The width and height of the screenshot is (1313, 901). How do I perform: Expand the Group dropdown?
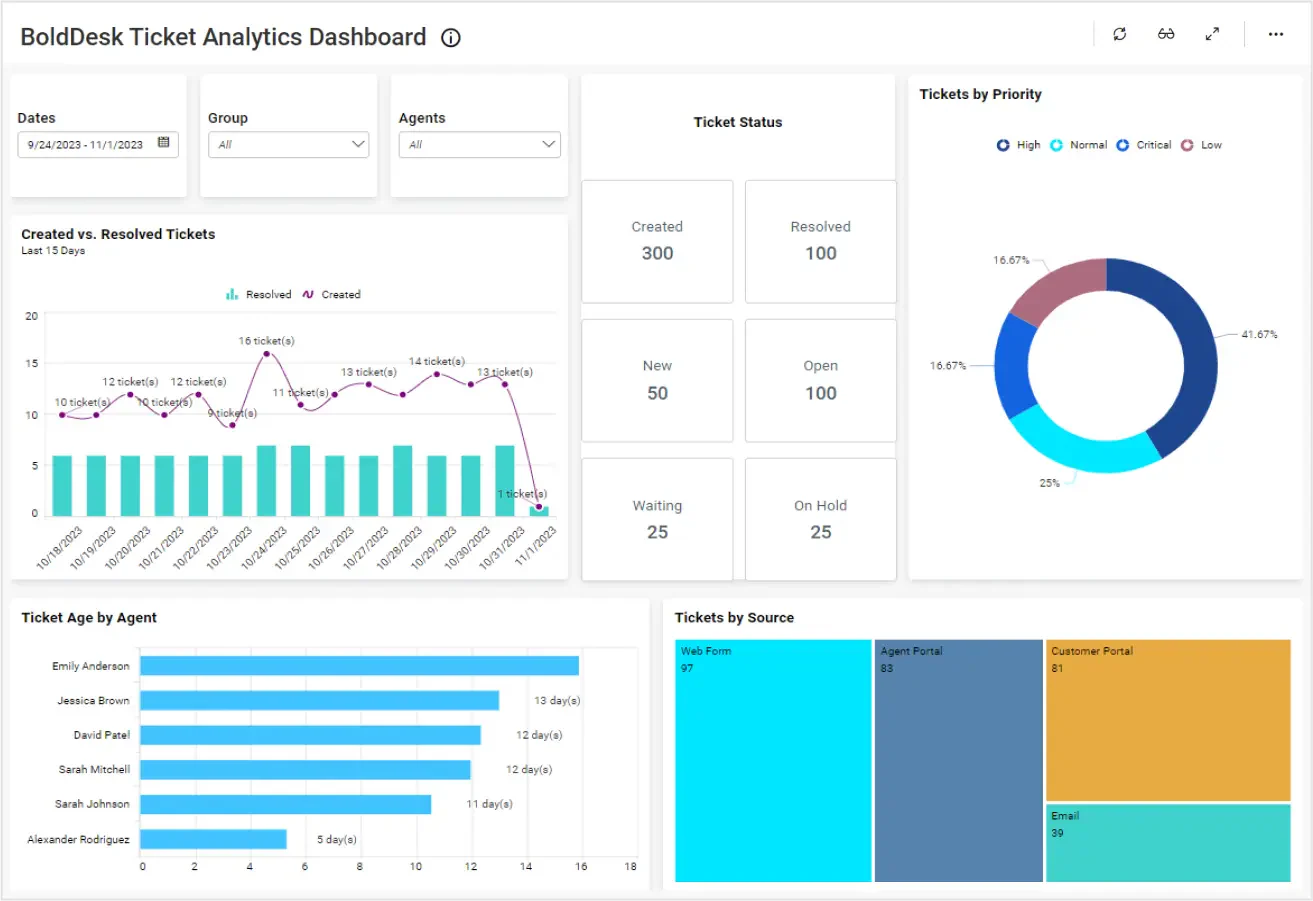pyautogui.click(x=289, y=145)
